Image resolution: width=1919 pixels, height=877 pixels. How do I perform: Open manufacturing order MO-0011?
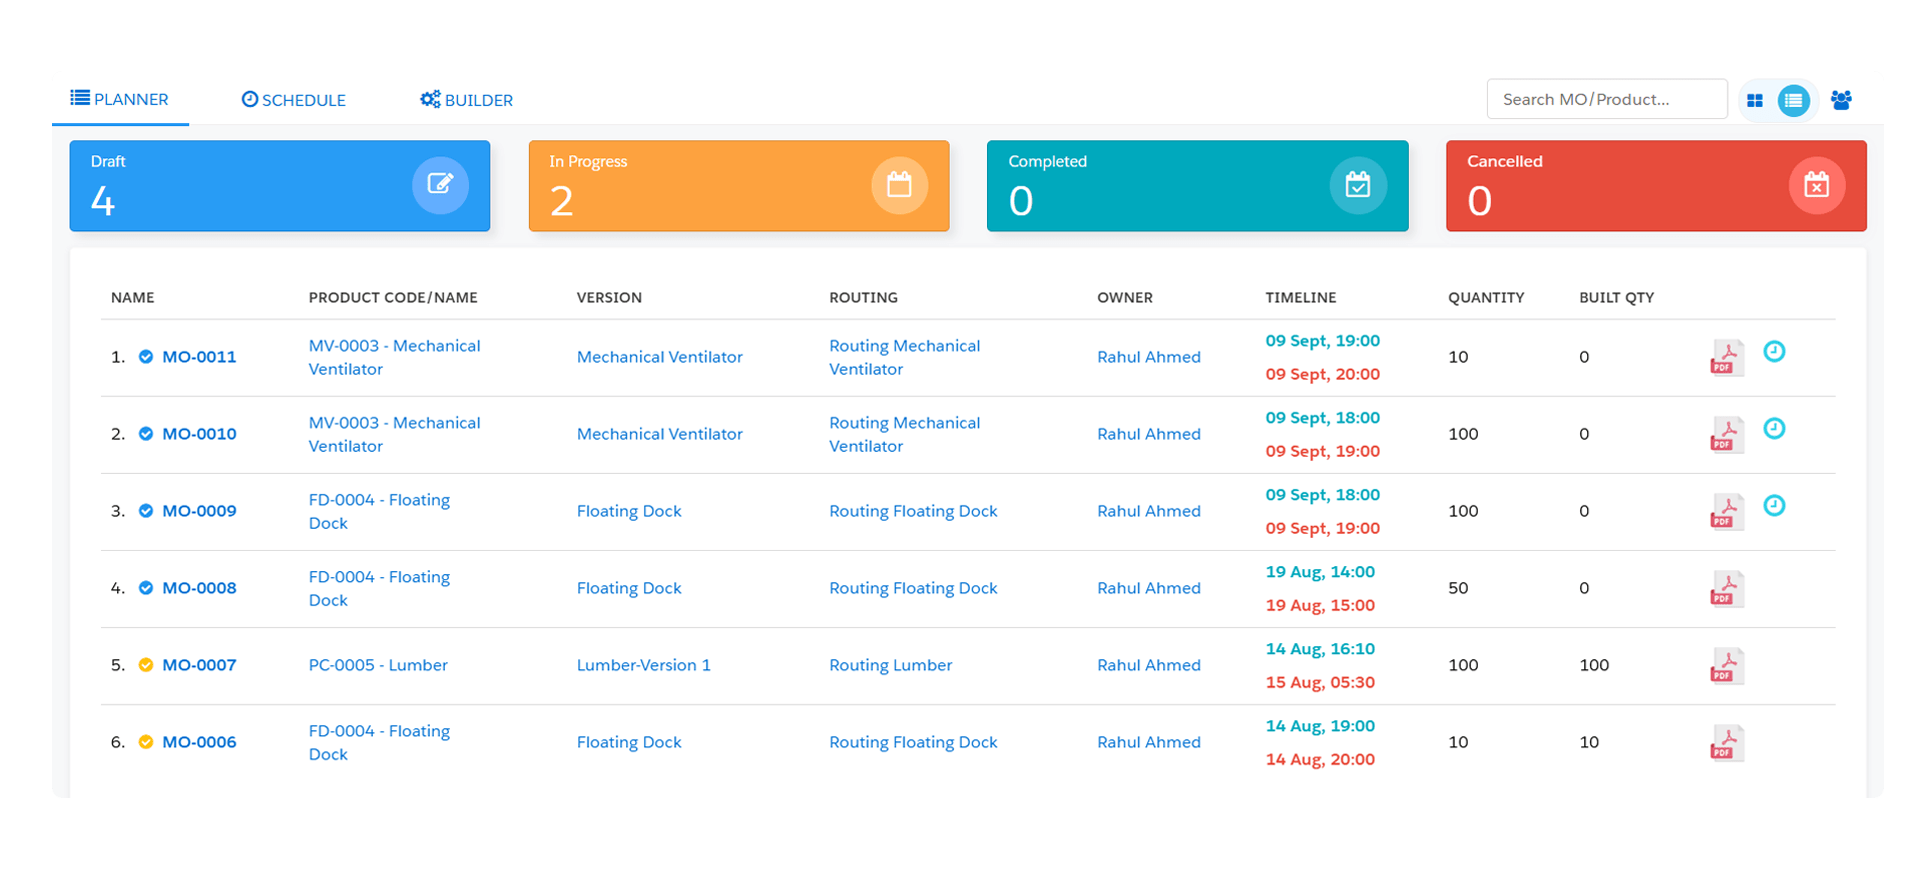[199, 357]
